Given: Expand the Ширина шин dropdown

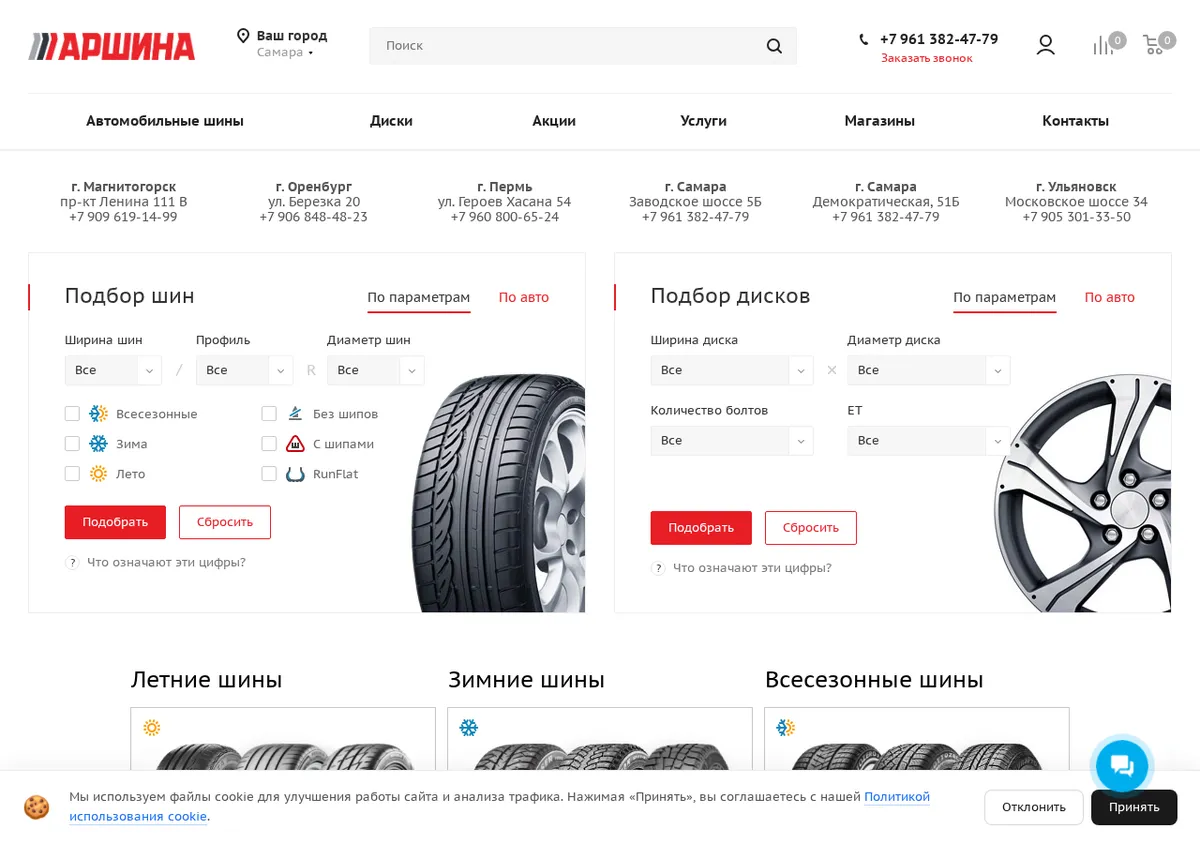Looking at the screenshot, I should 113,370.
